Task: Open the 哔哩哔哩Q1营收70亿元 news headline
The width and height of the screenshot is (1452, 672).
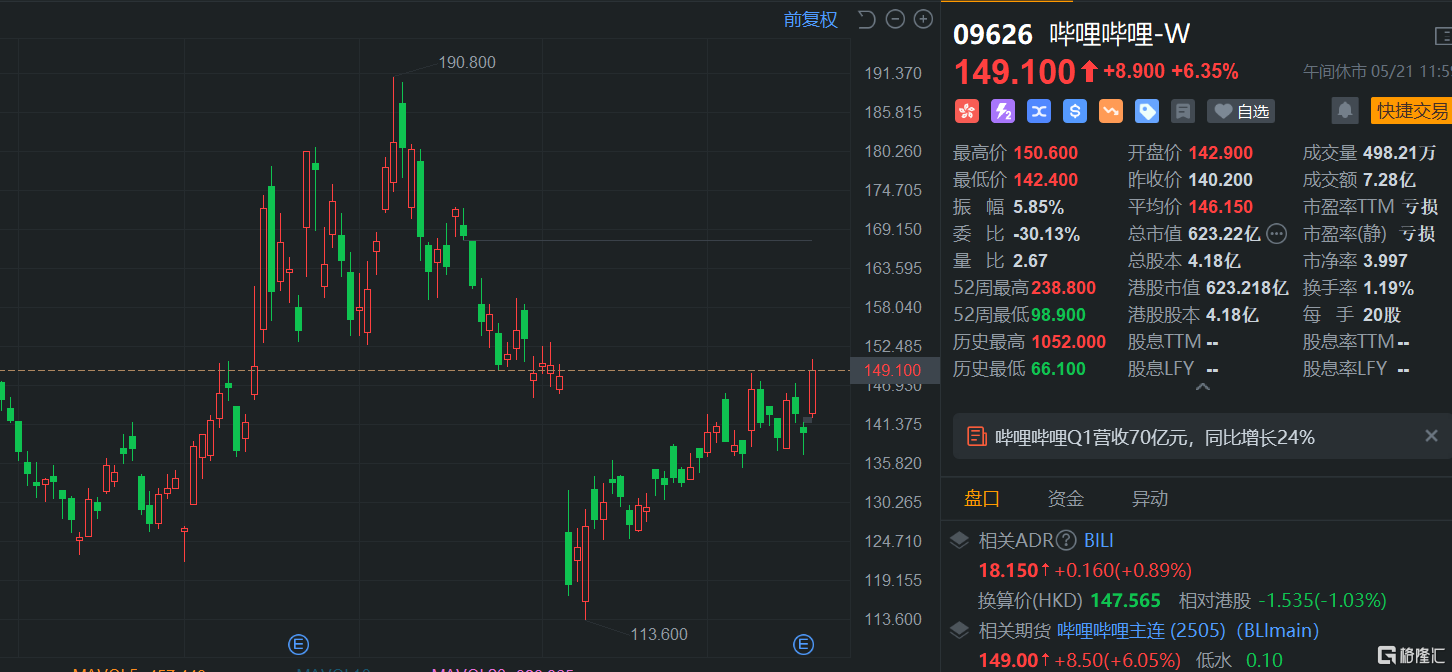Action: pyautogui.click(x=1155, y=437)
